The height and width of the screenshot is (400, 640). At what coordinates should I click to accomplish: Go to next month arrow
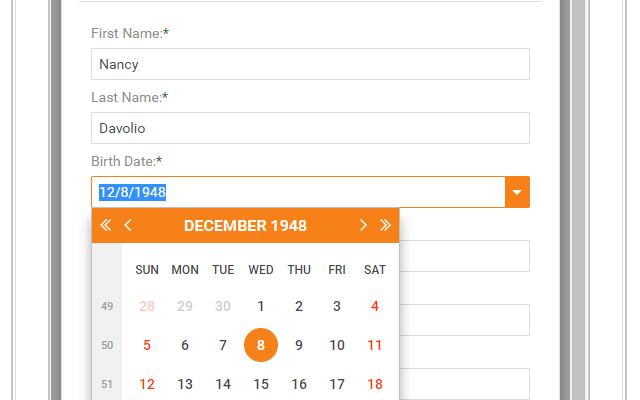pos(363,226)
